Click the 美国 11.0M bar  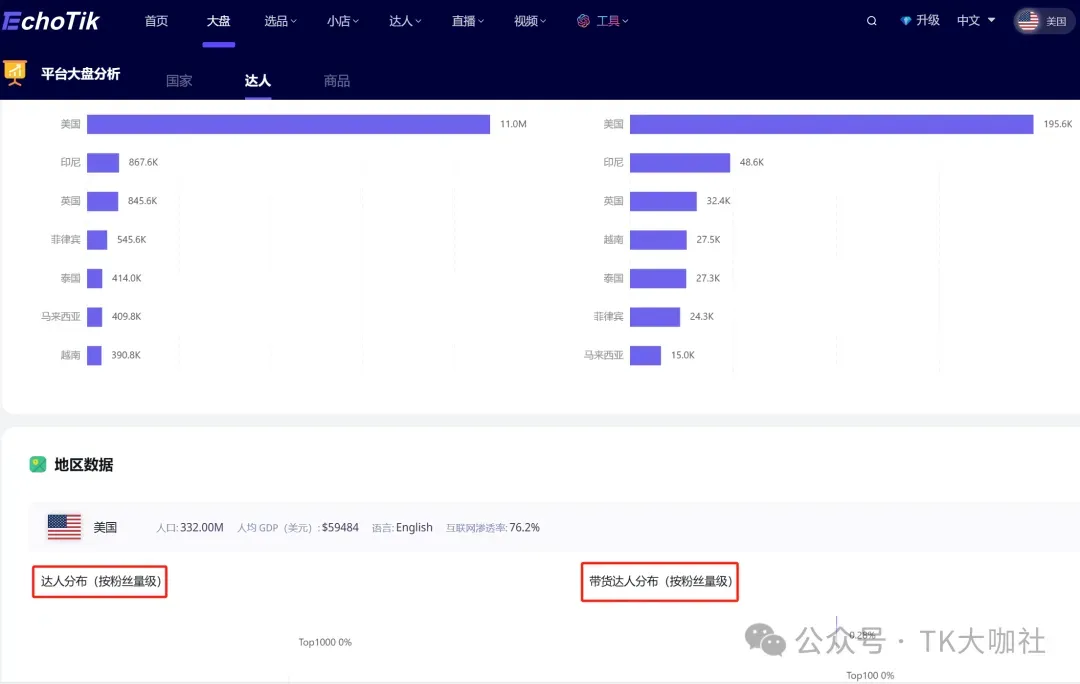tap(288, 124)
